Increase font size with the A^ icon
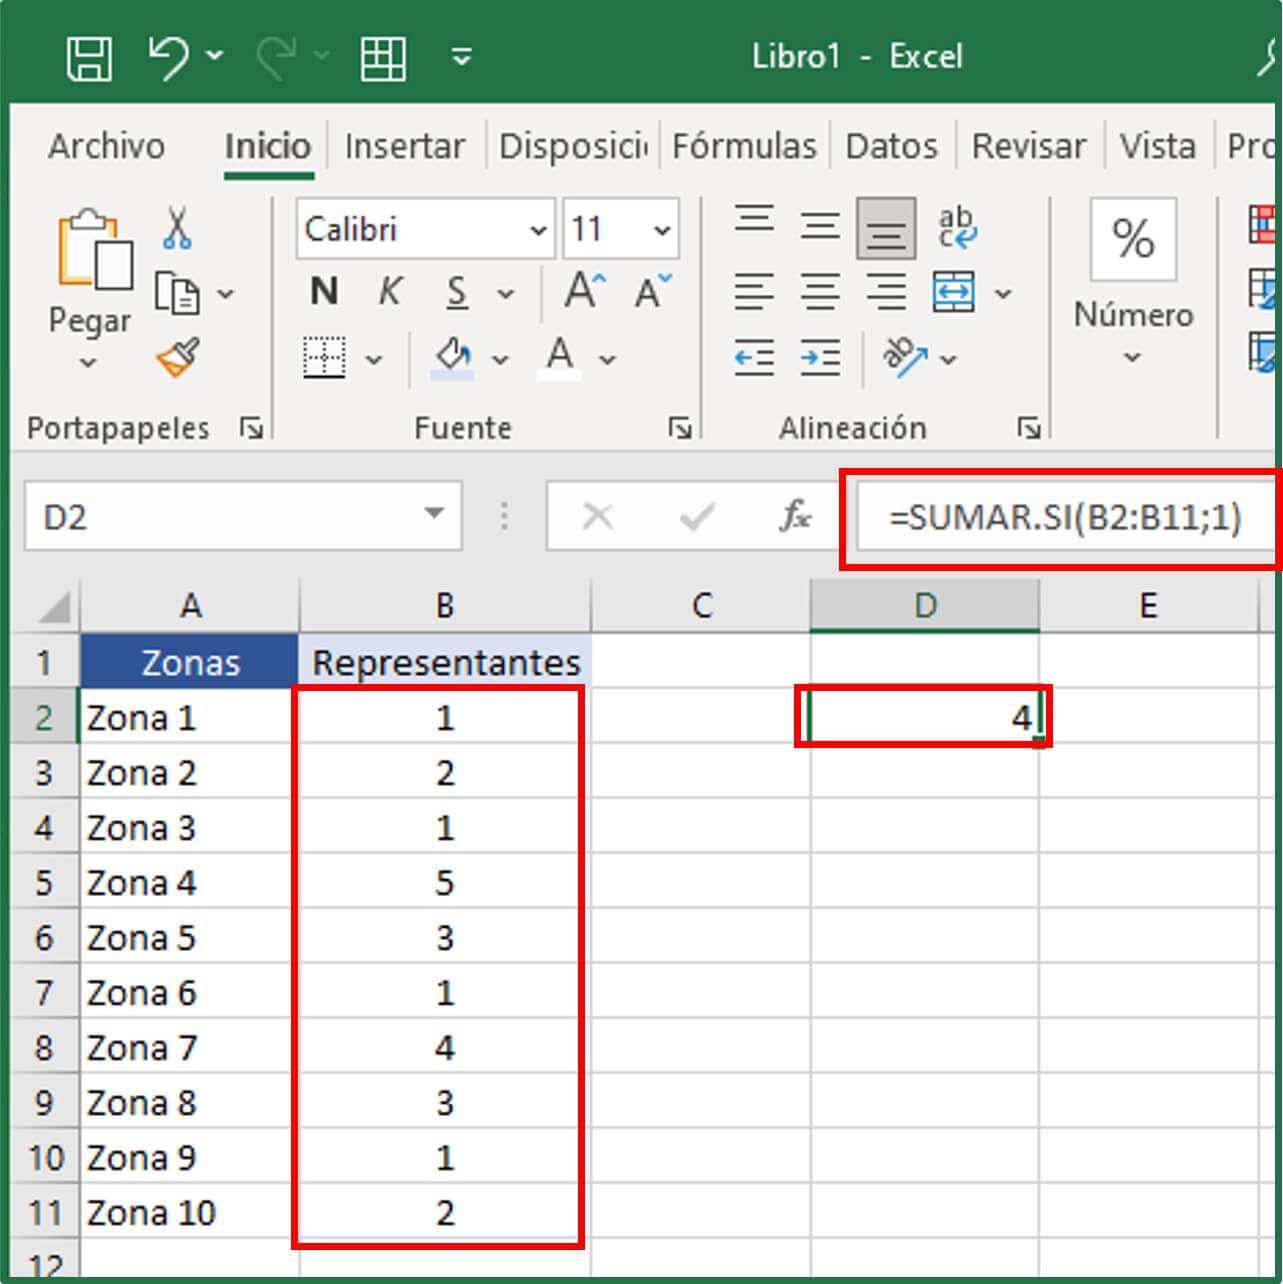This screenshot has width=1283, height=1284. 583,290
